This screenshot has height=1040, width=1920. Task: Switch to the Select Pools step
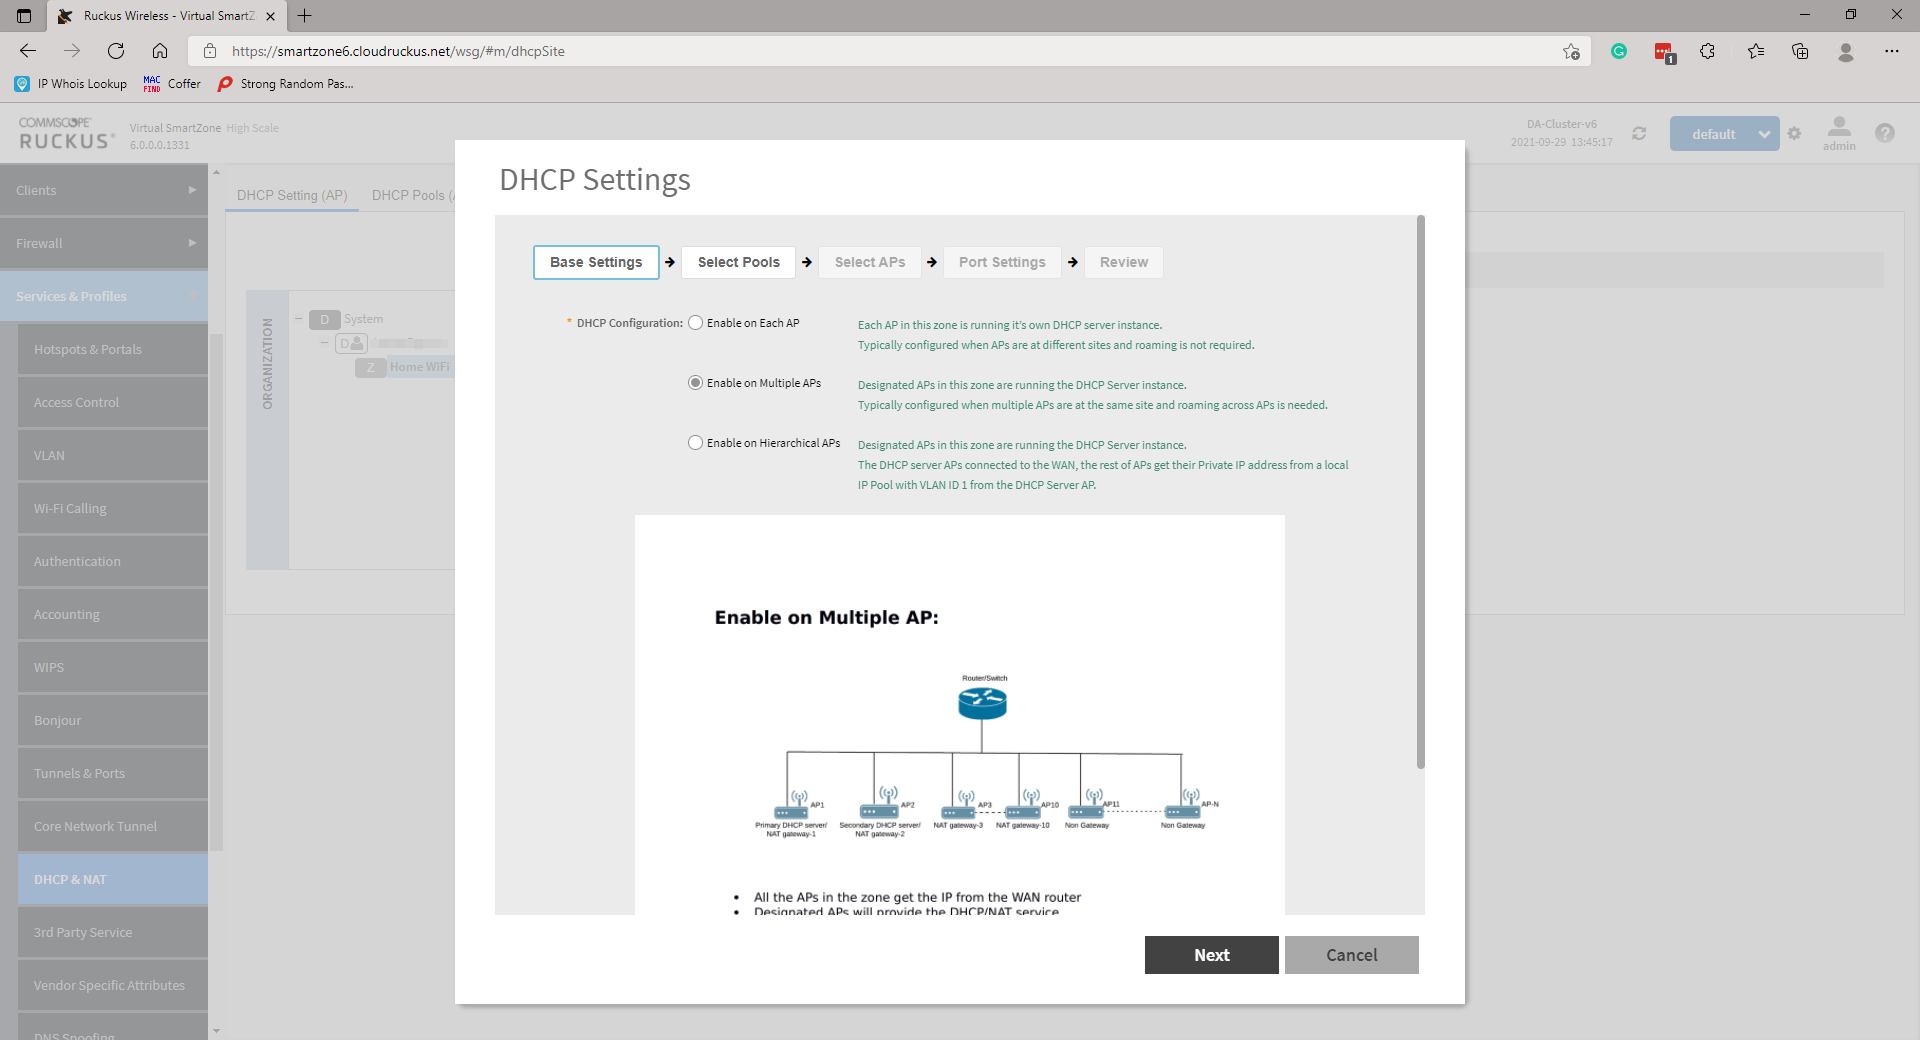point(738,262)
